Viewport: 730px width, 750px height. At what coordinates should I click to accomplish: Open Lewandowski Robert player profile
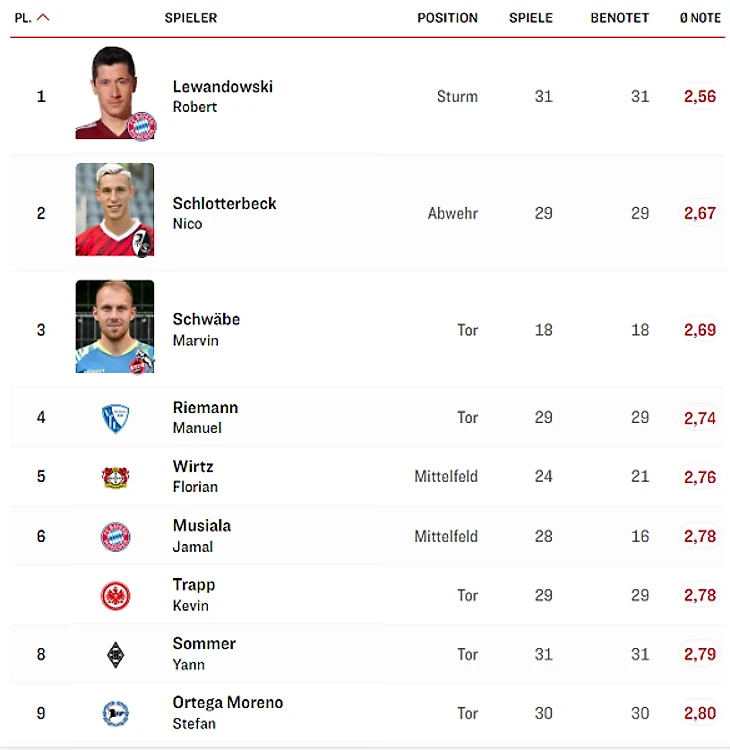222,96
